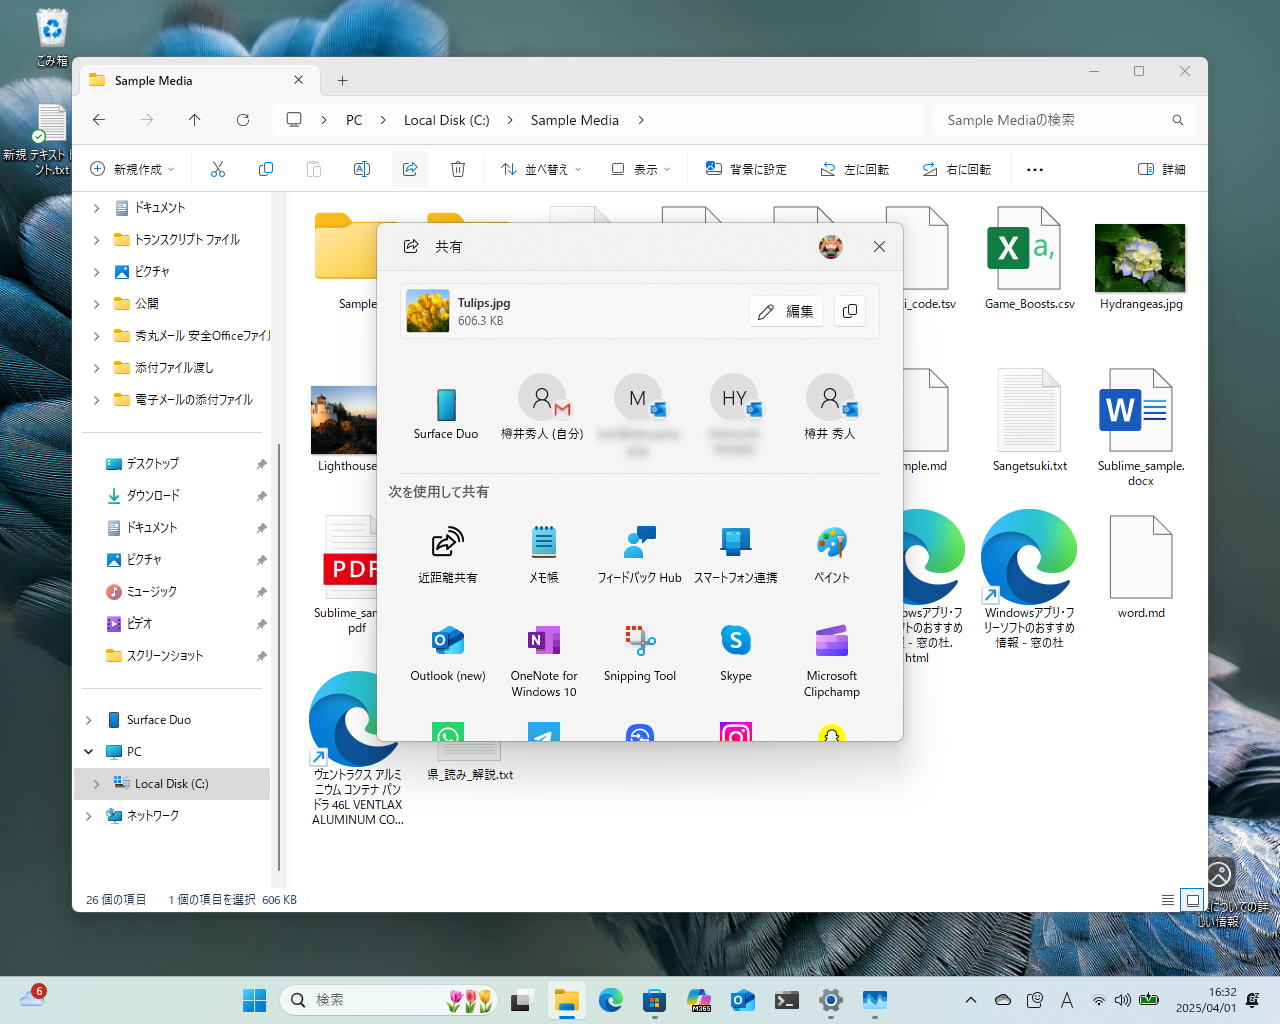The height and width of the screenshot is (1024, 1280).
Task: Share with Microsoft Clipchamp
Action: click(x=831, y=655)
